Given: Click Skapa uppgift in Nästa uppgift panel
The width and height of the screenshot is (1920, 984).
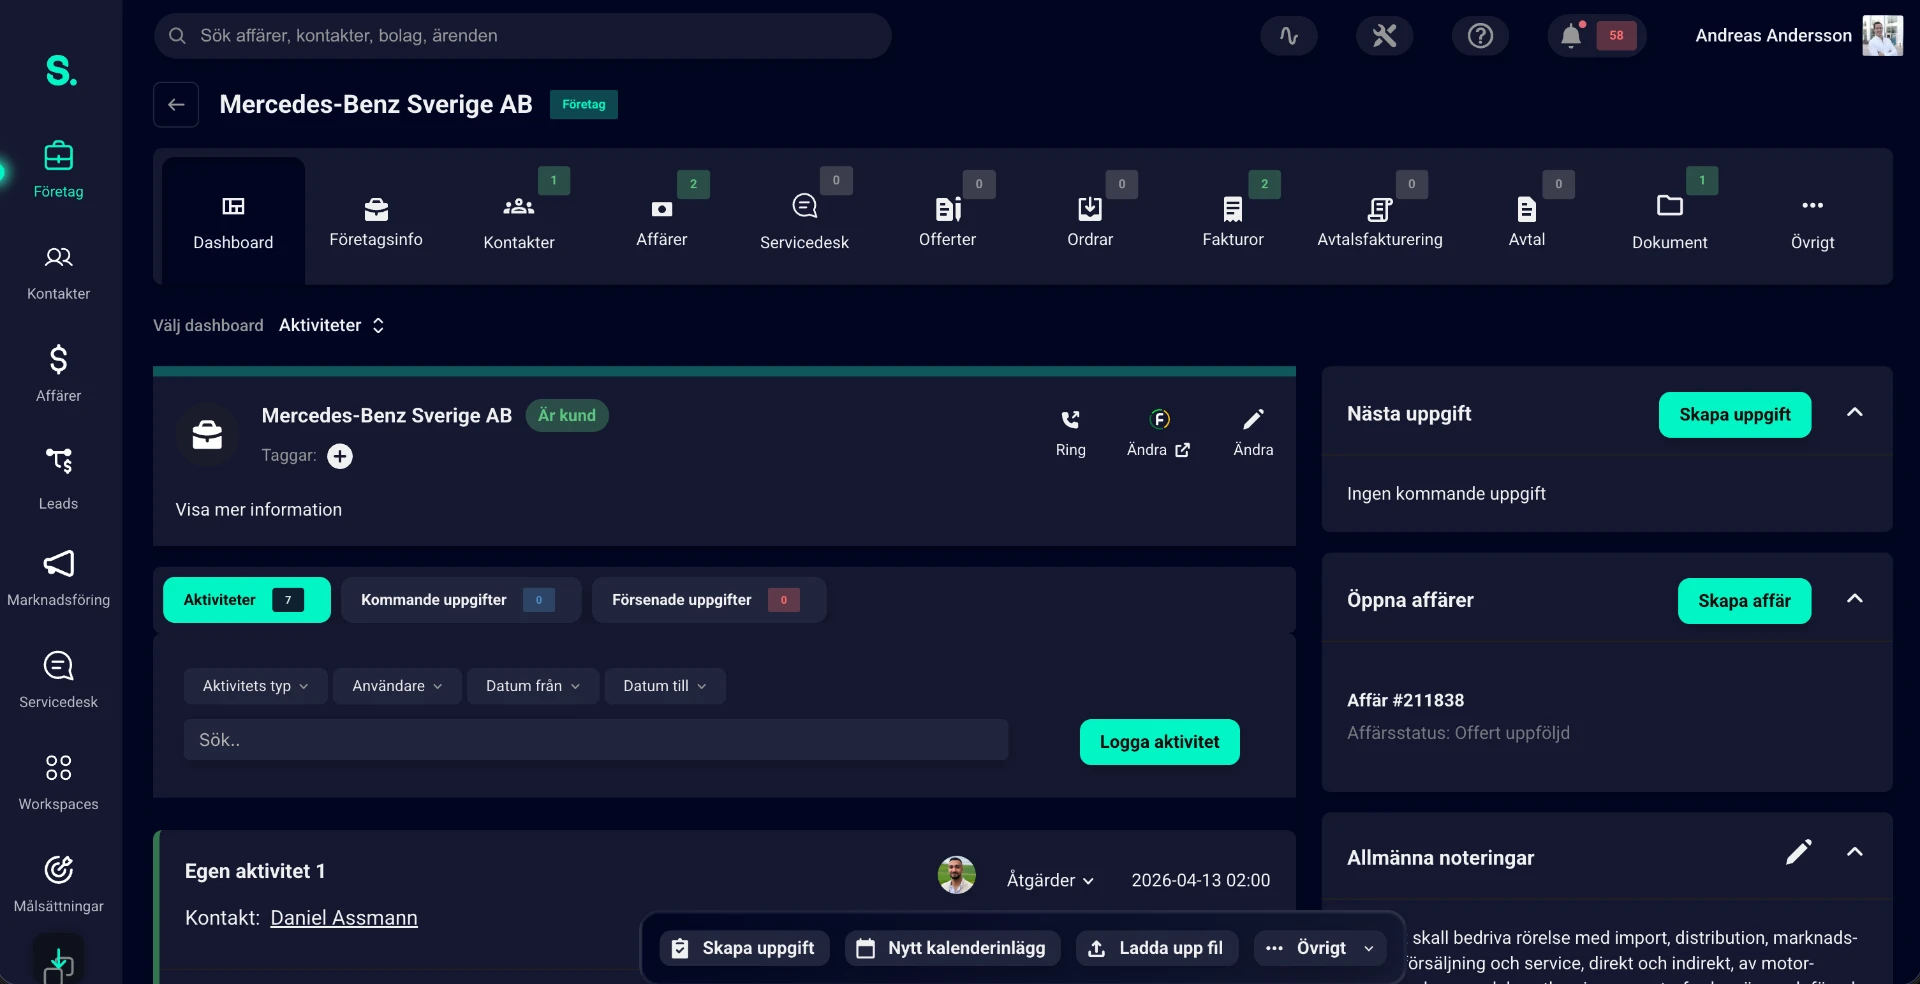Looking at the screenshot, I should click(1735, 415).
